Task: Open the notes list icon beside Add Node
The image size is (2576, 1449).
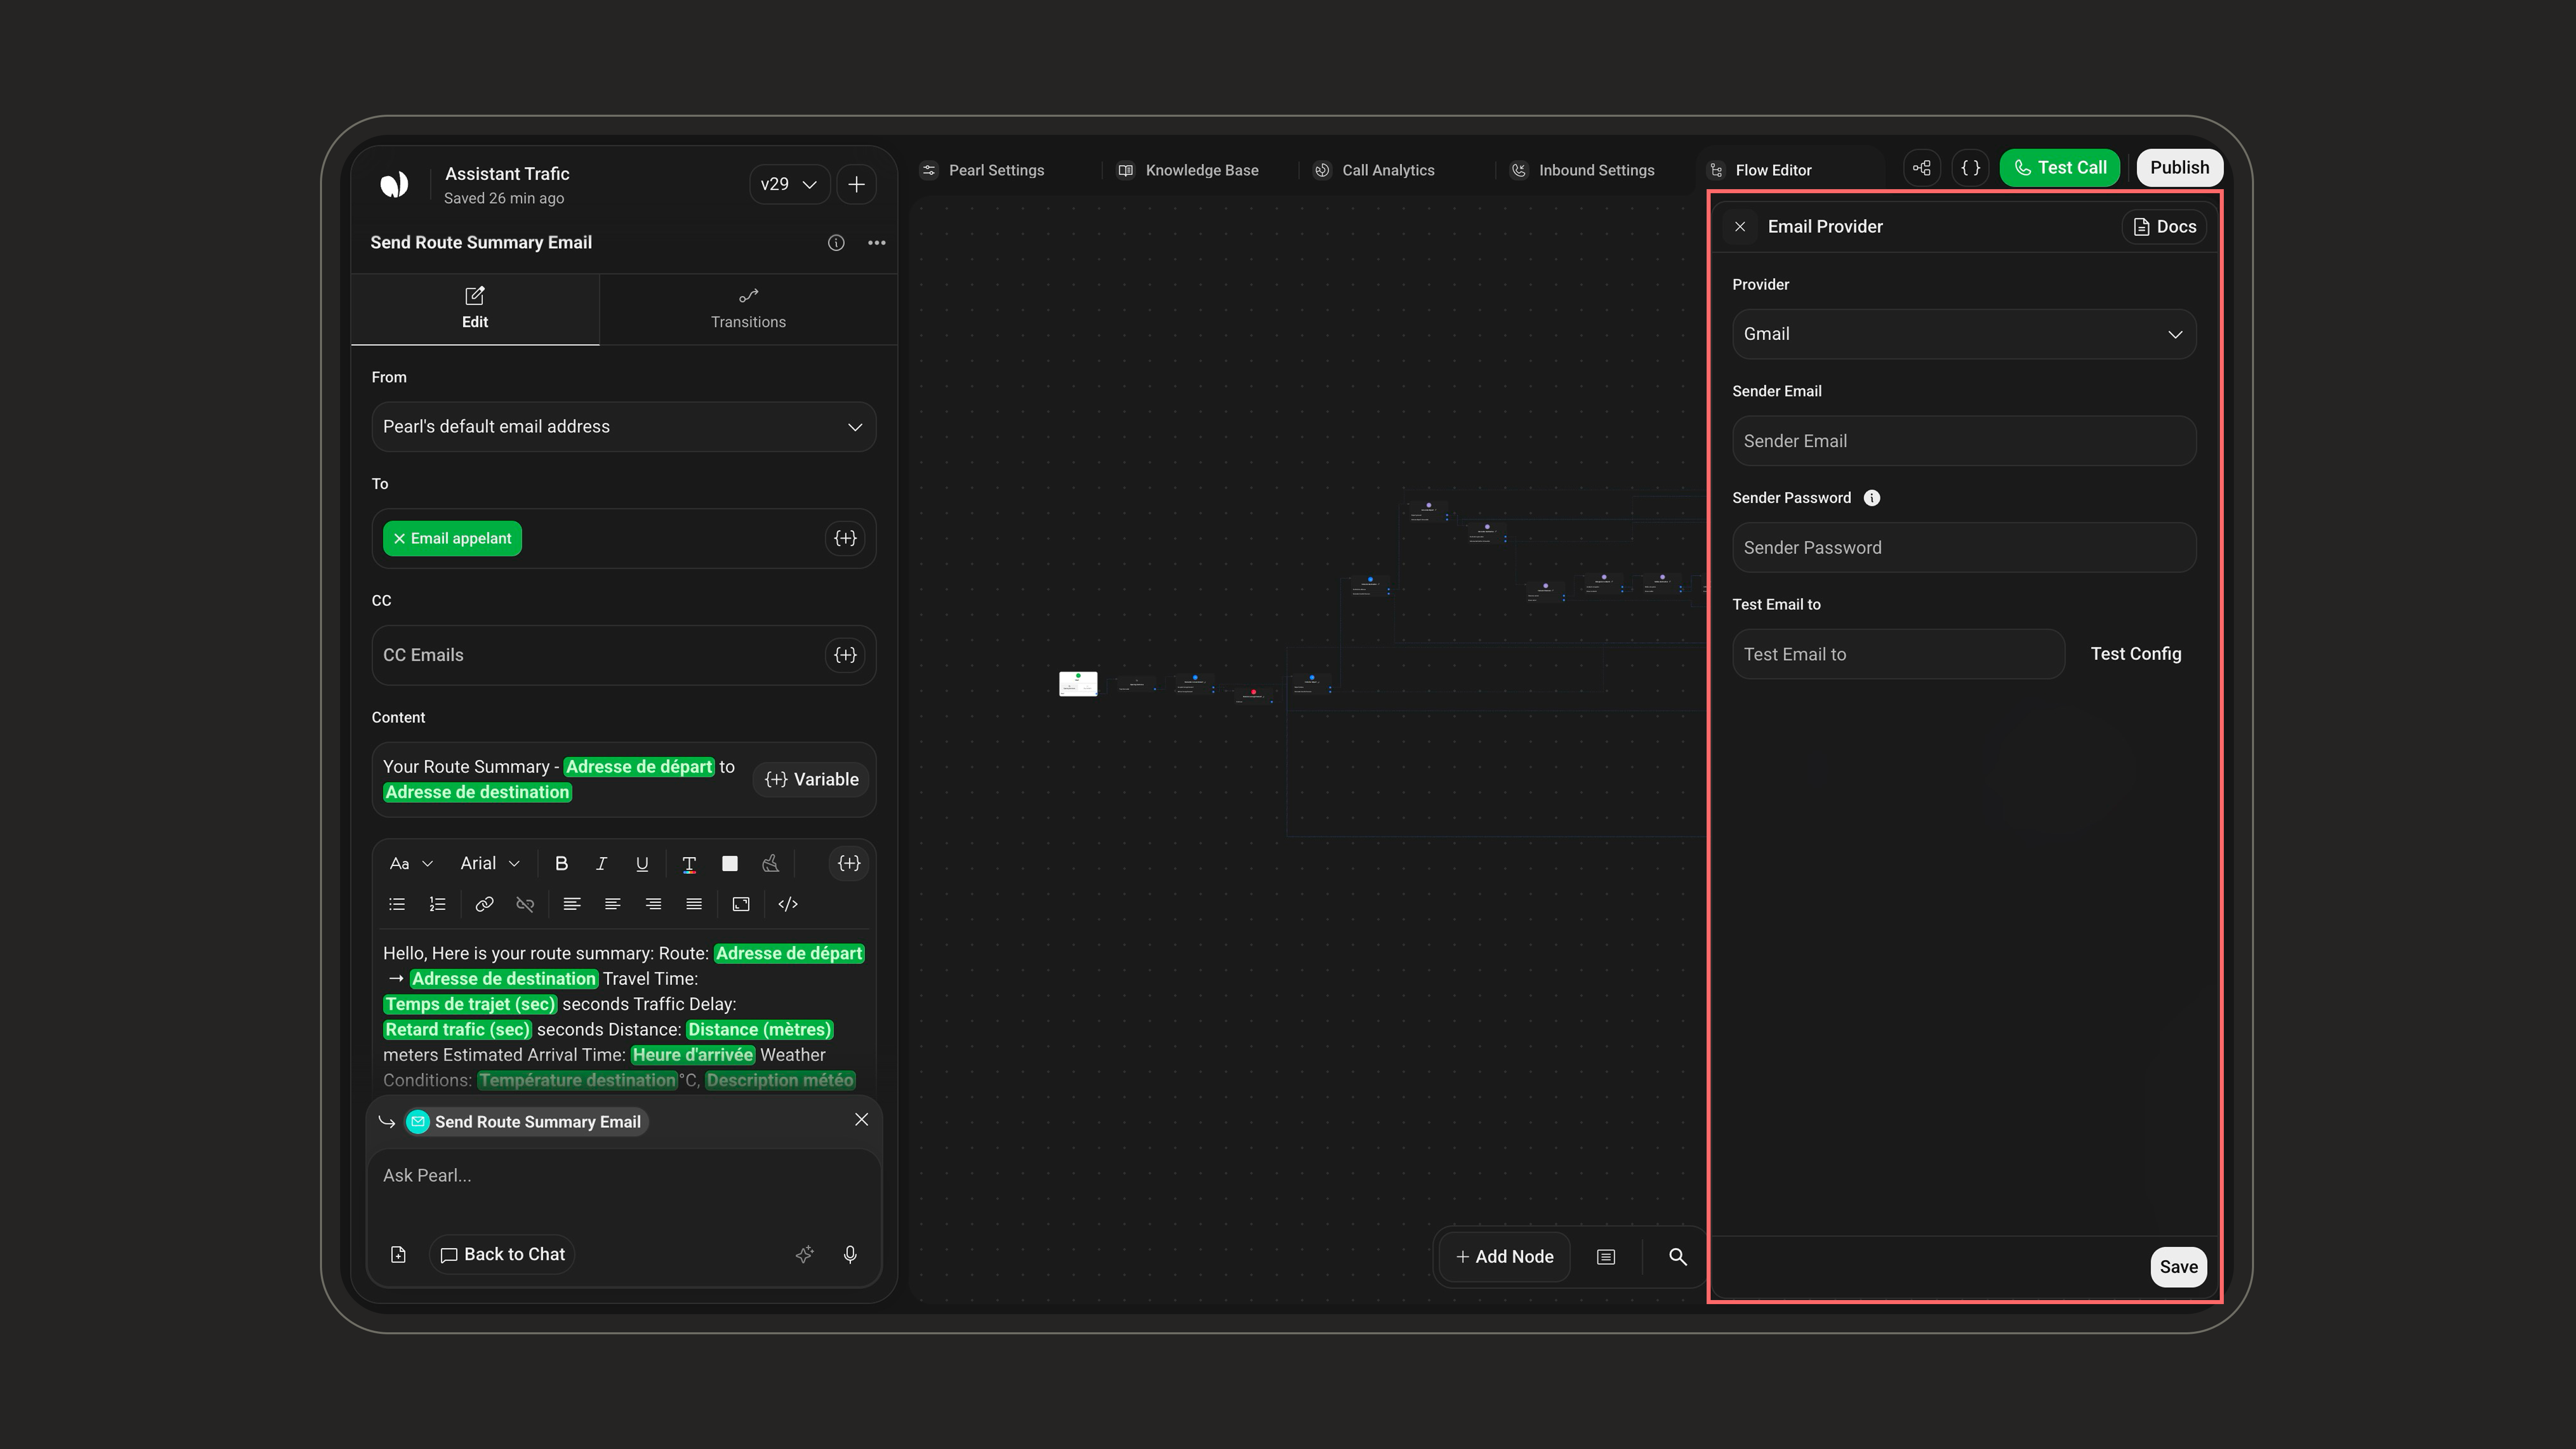Action: [x=1605, y=1257]
